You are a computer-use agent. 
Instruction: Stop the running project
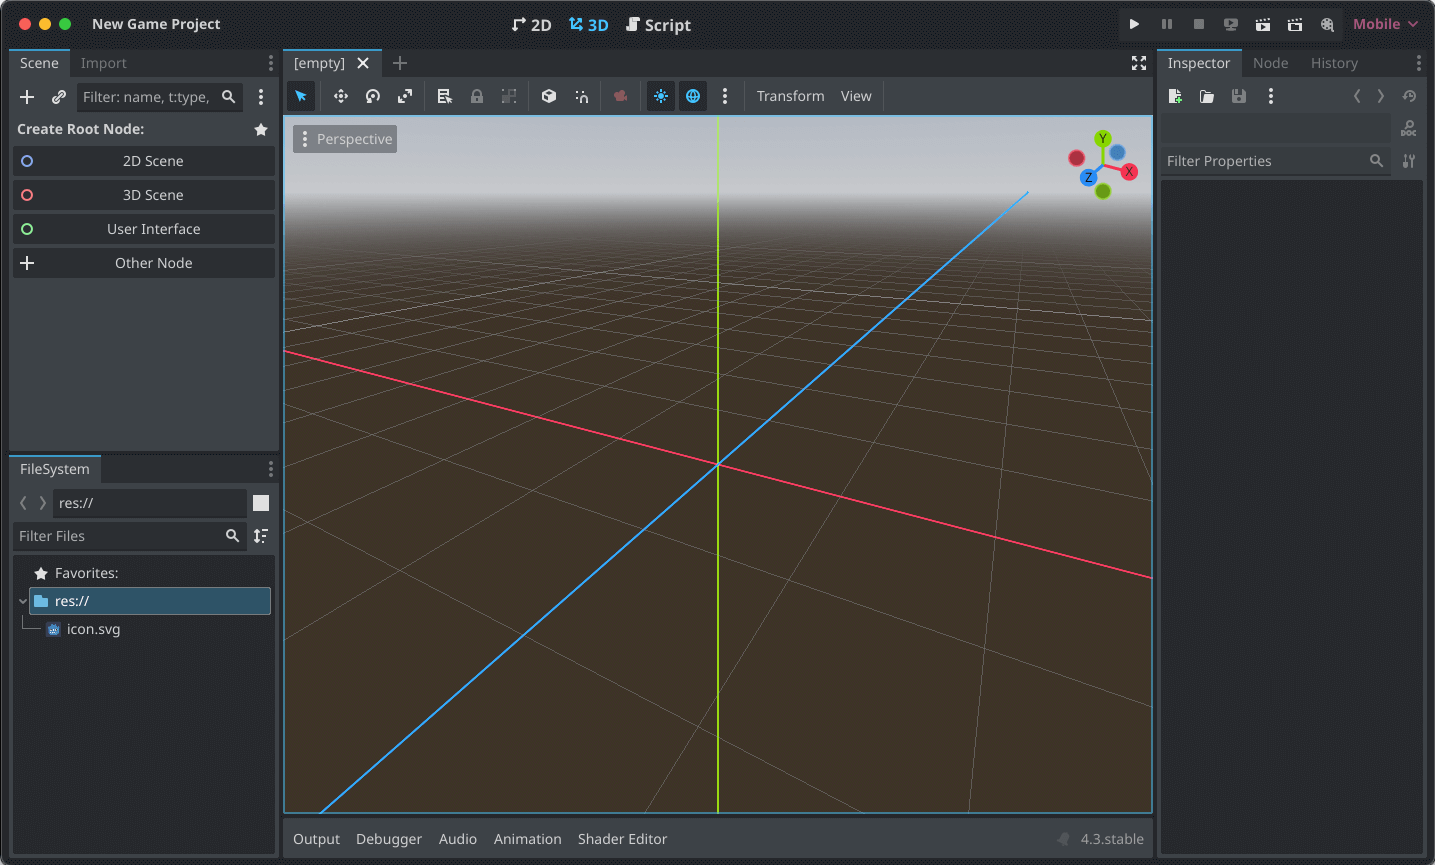pyautogui.click(x=1198, y=24)
